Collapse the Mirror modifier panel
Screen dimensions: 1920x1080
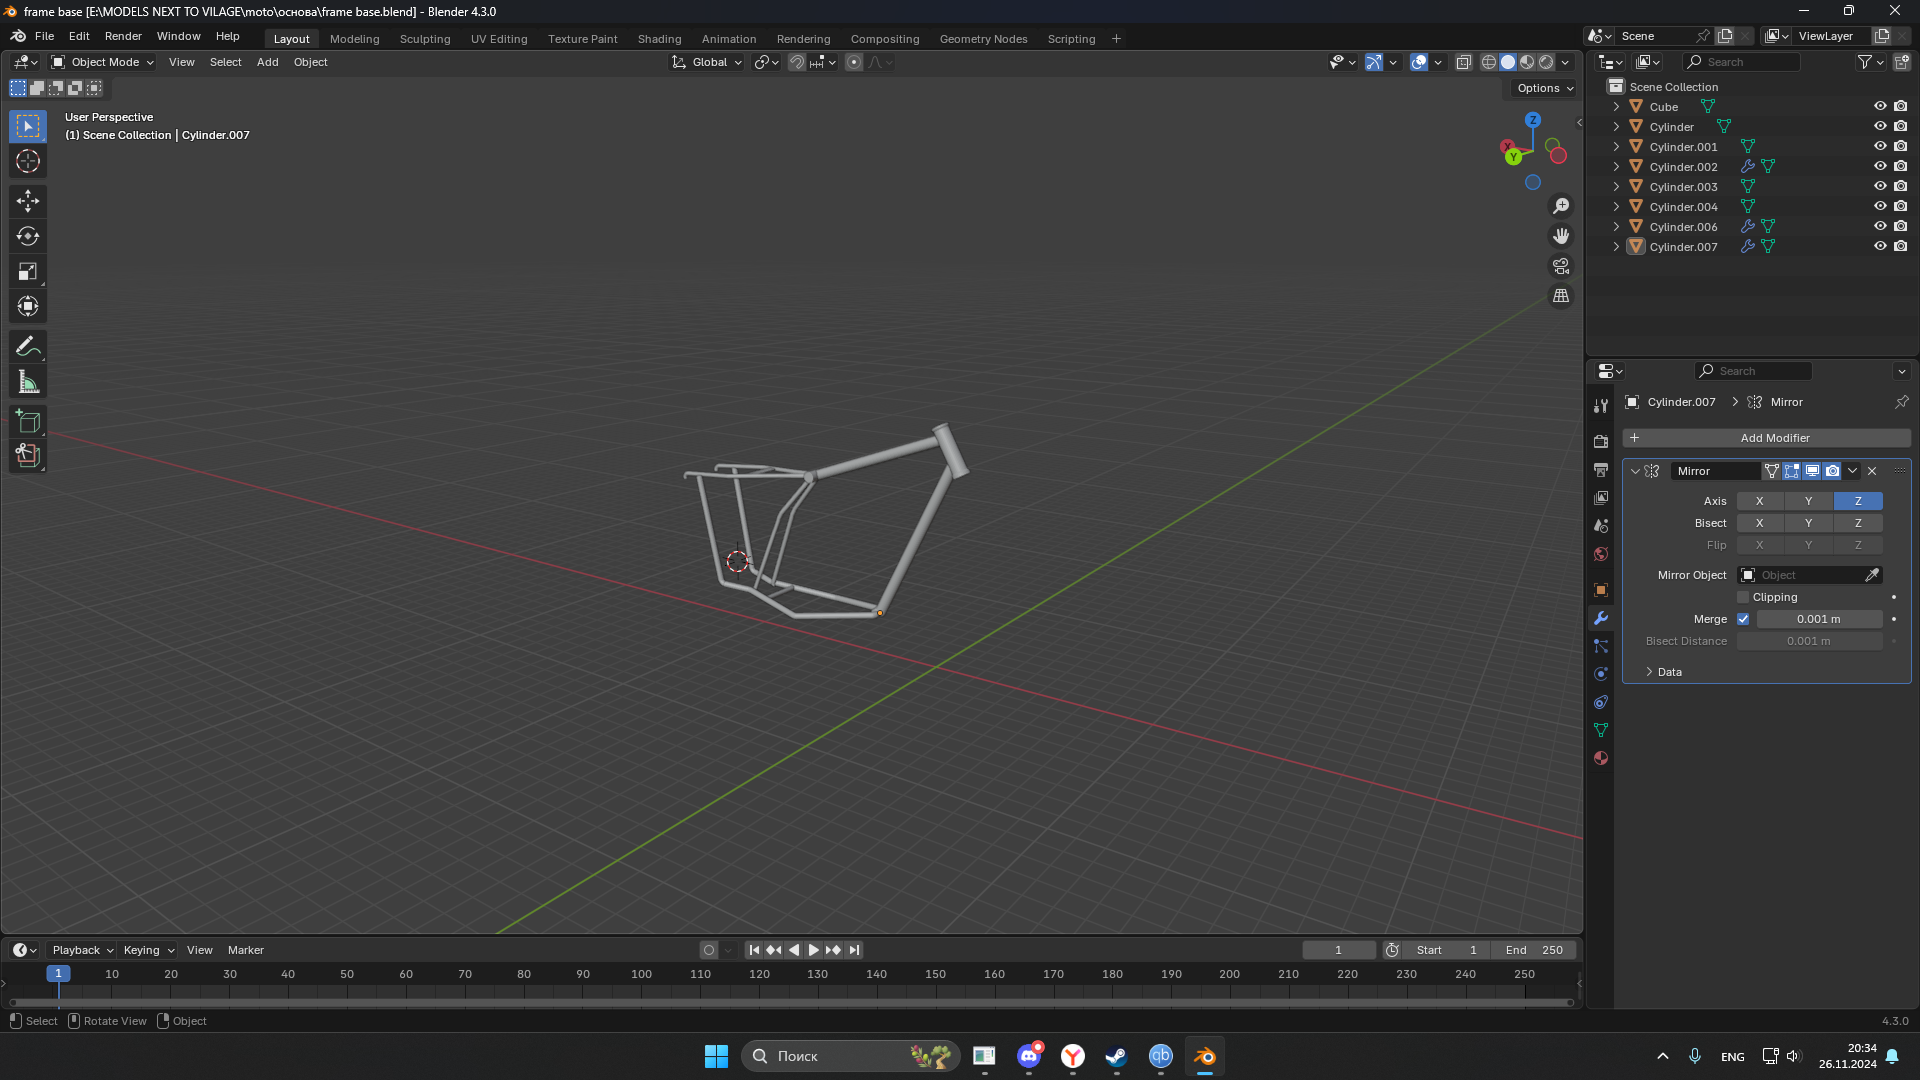coord(1635,471)
